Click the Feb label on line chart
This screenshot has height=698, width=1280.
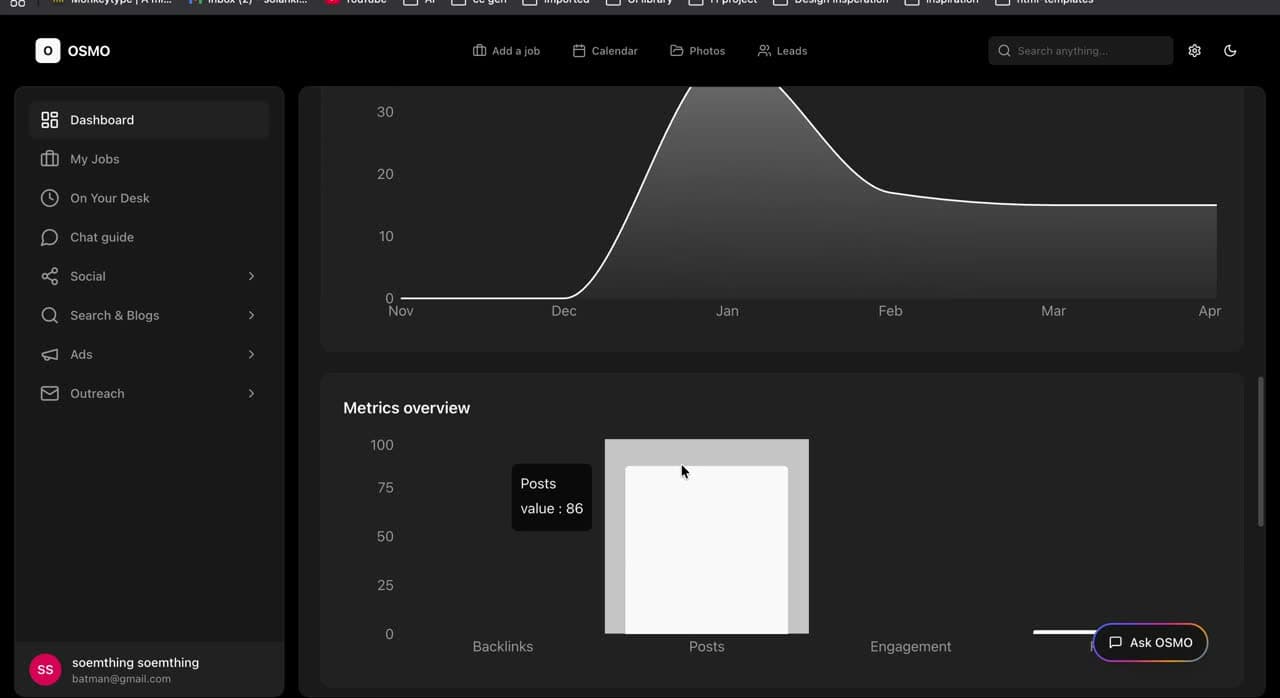pos(890,311)
